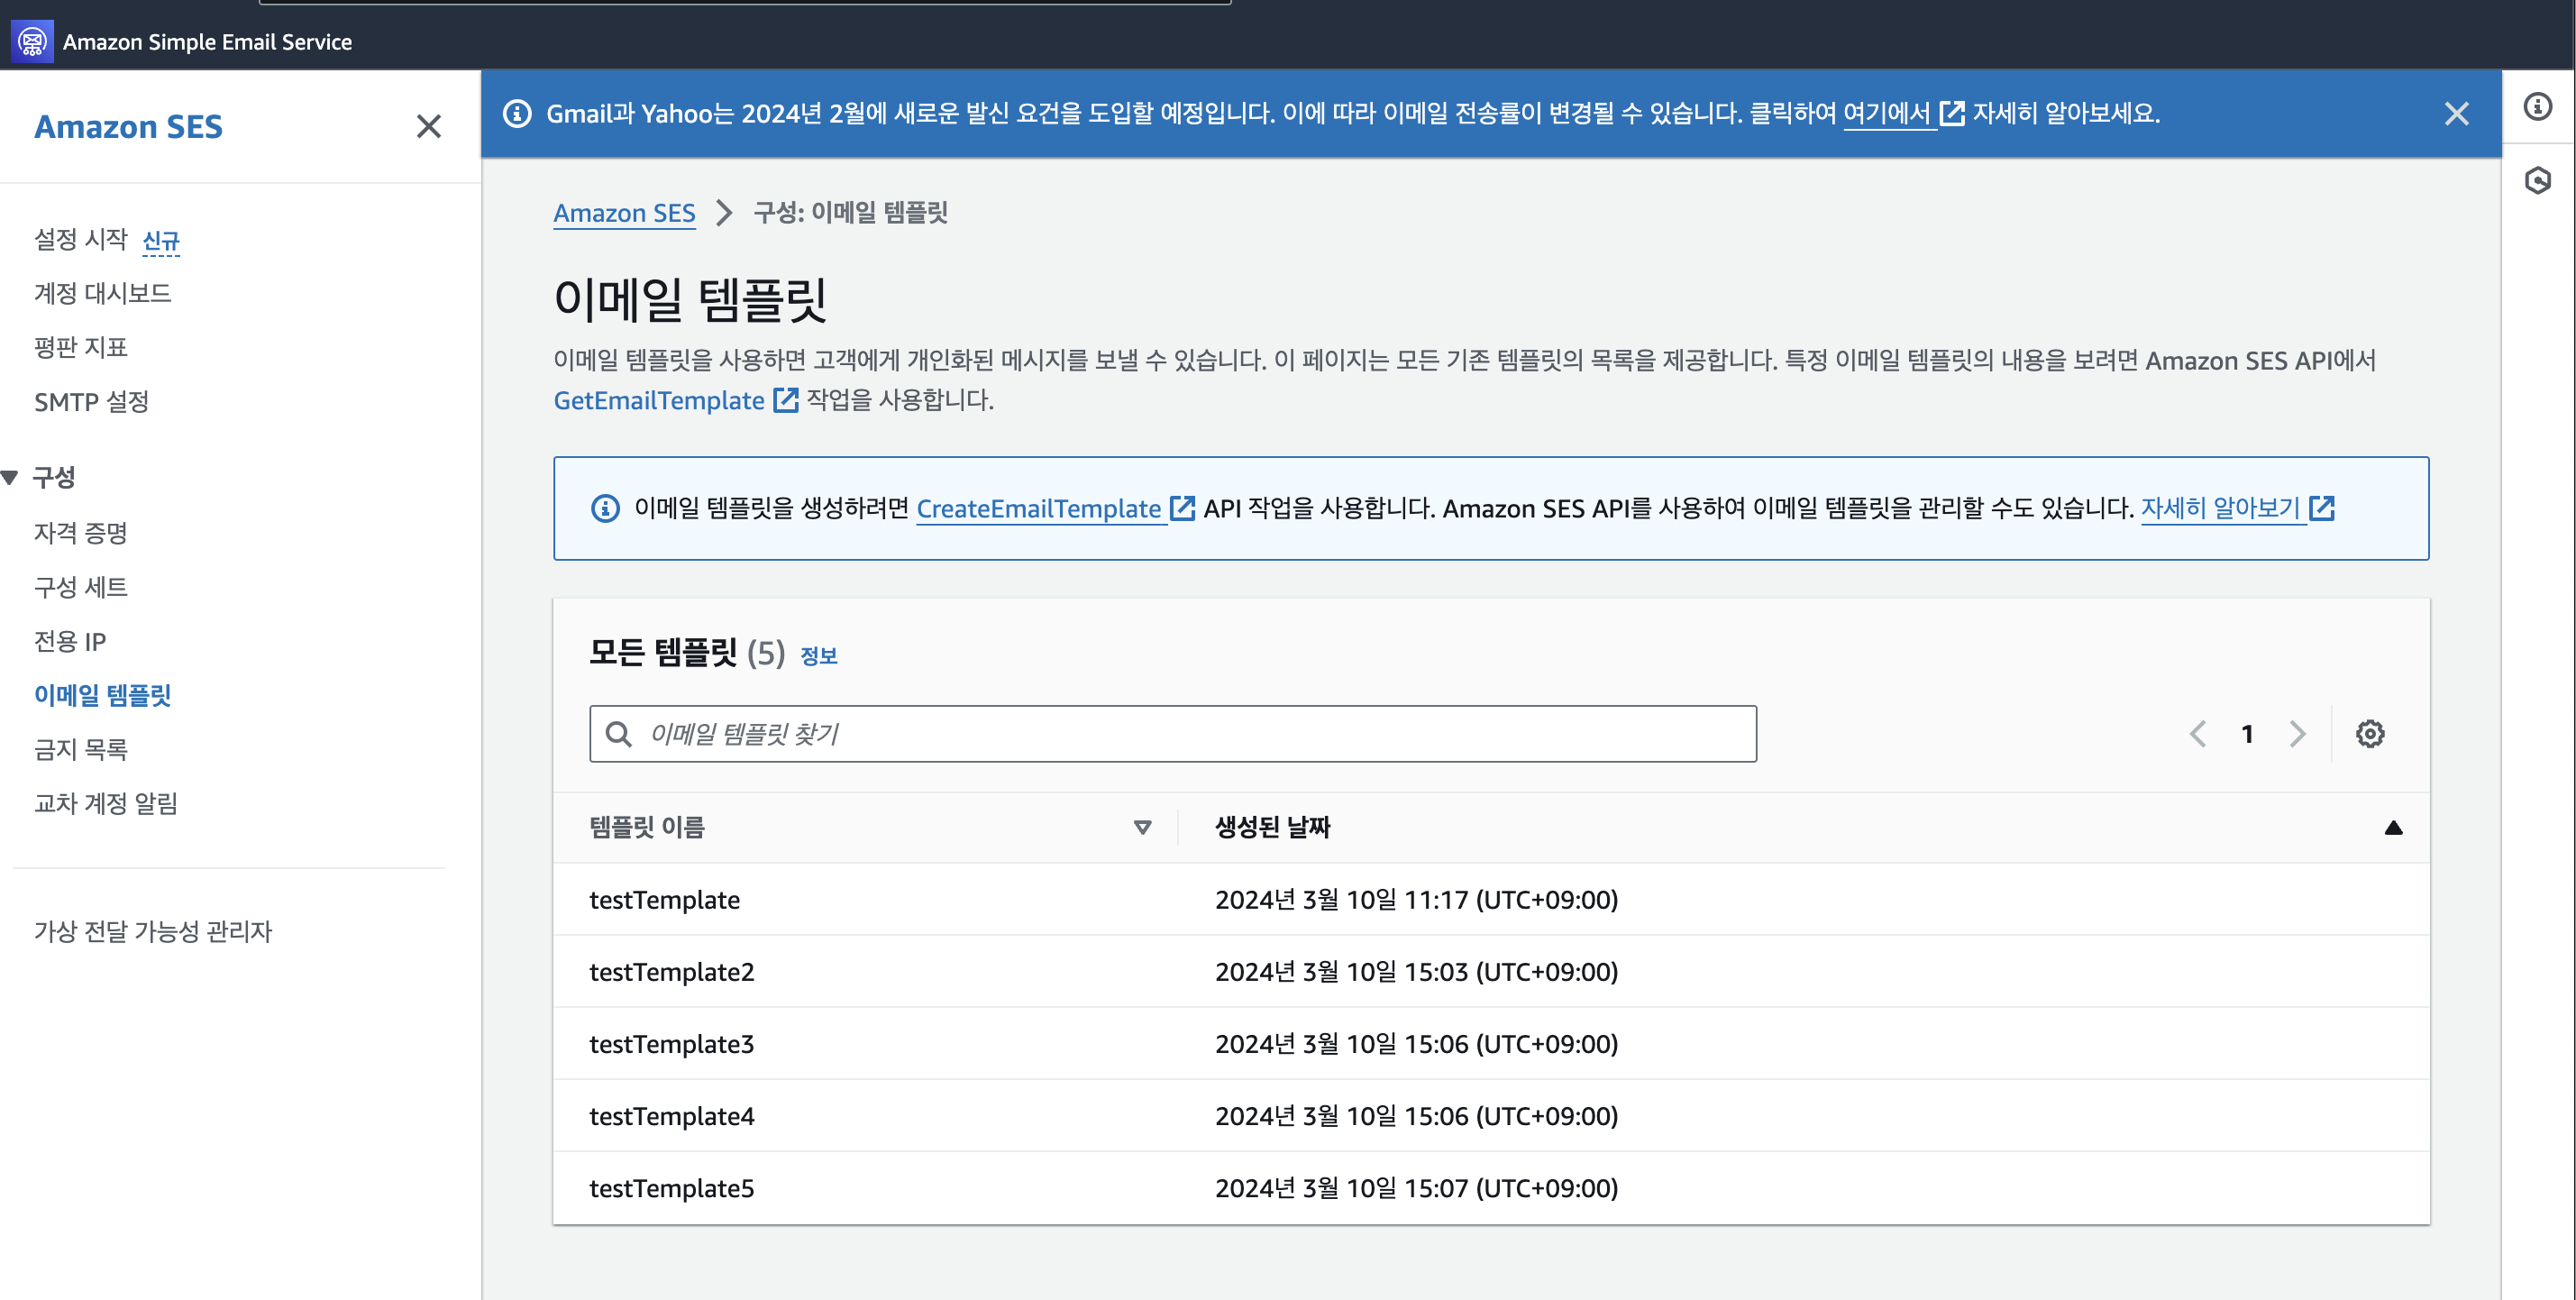Collapse the '구성' sidebar section
The height and width of the screenshot is (1300, 2576).
click(x=10, y=477)
